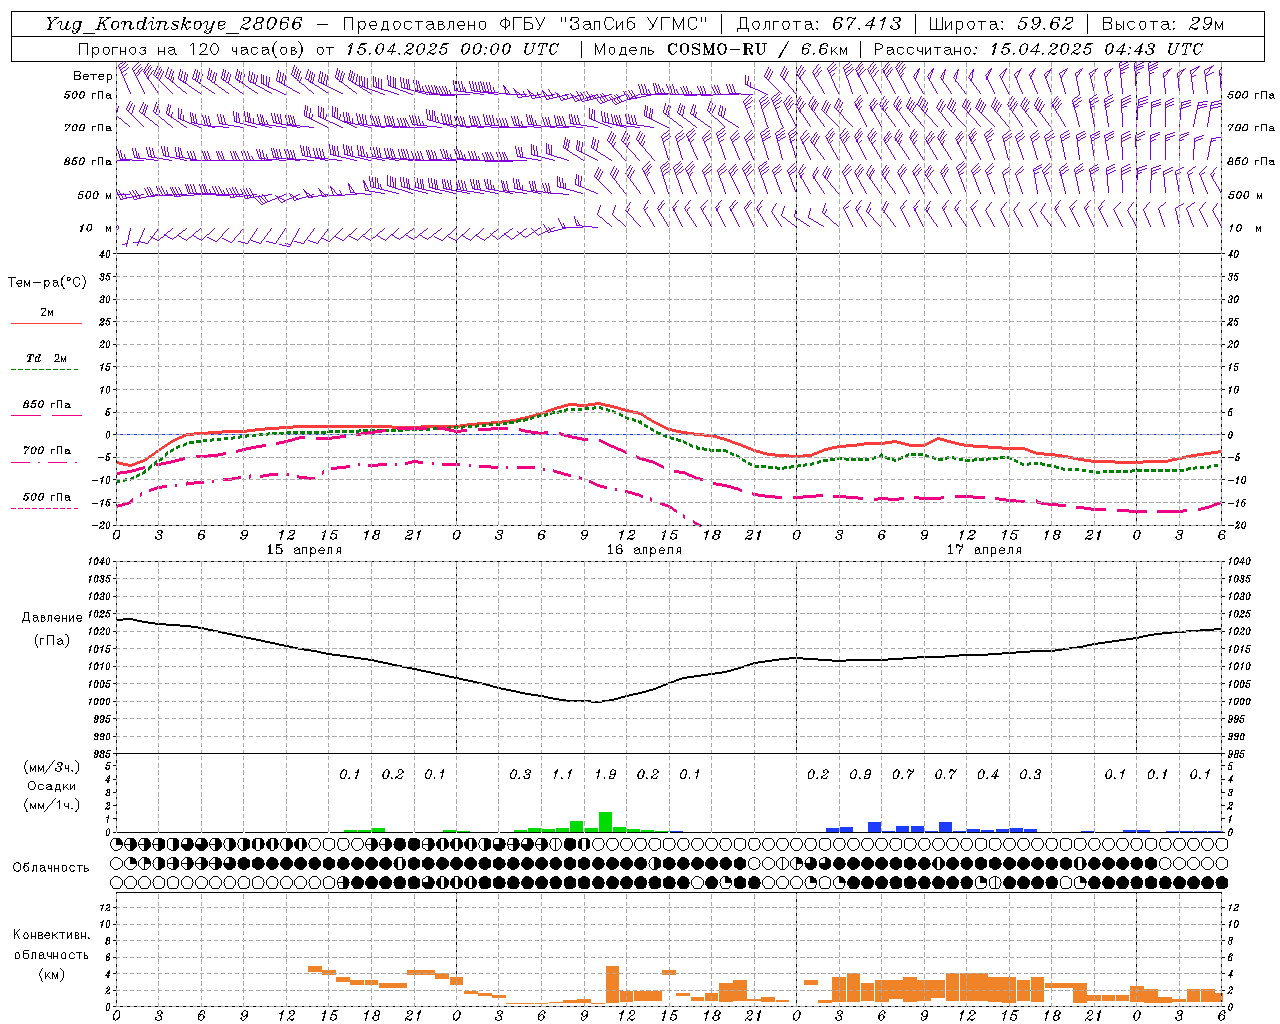
Task: Select the date label 16 апреля
Action: (644, 550)
